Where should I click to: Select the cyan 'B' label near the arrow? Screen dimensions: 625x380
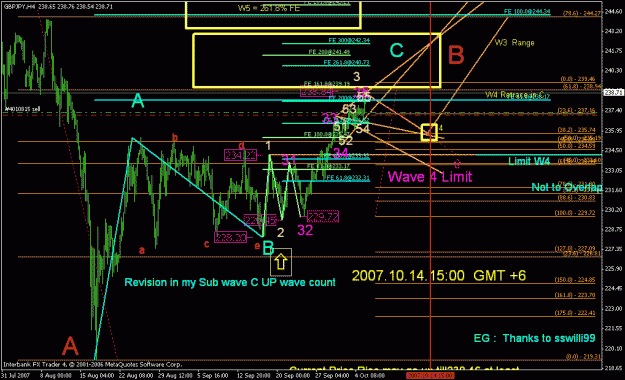(268, 248)
